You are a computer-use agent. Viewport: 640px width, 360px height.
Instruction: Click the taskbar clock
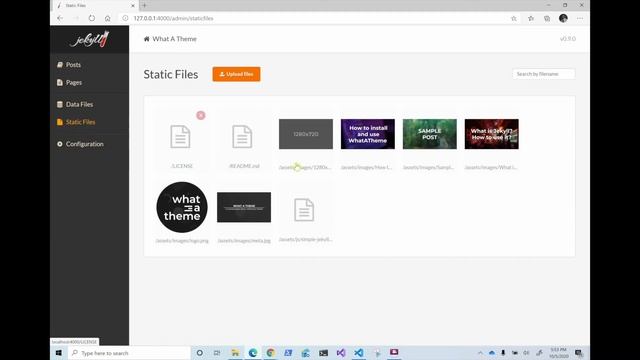(x=558, y=353)
